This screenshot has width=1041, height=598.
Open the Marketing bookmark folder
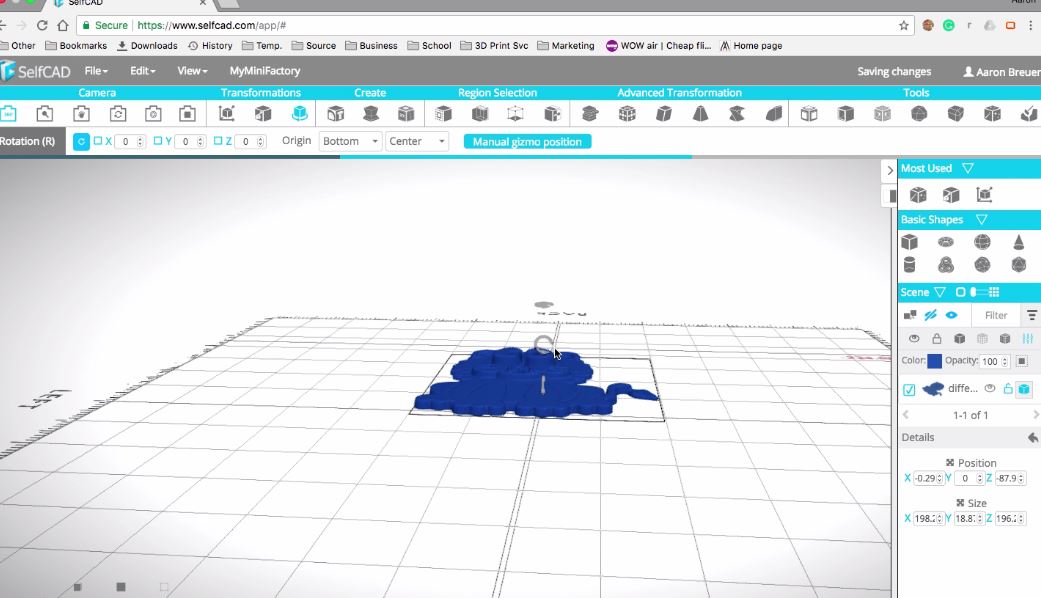point(566,46)
